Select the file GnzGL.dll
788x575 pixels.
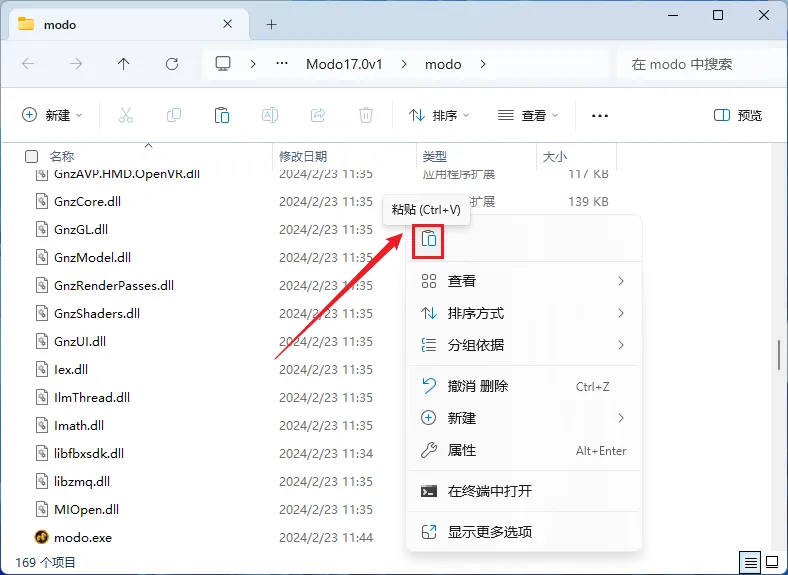81,229
